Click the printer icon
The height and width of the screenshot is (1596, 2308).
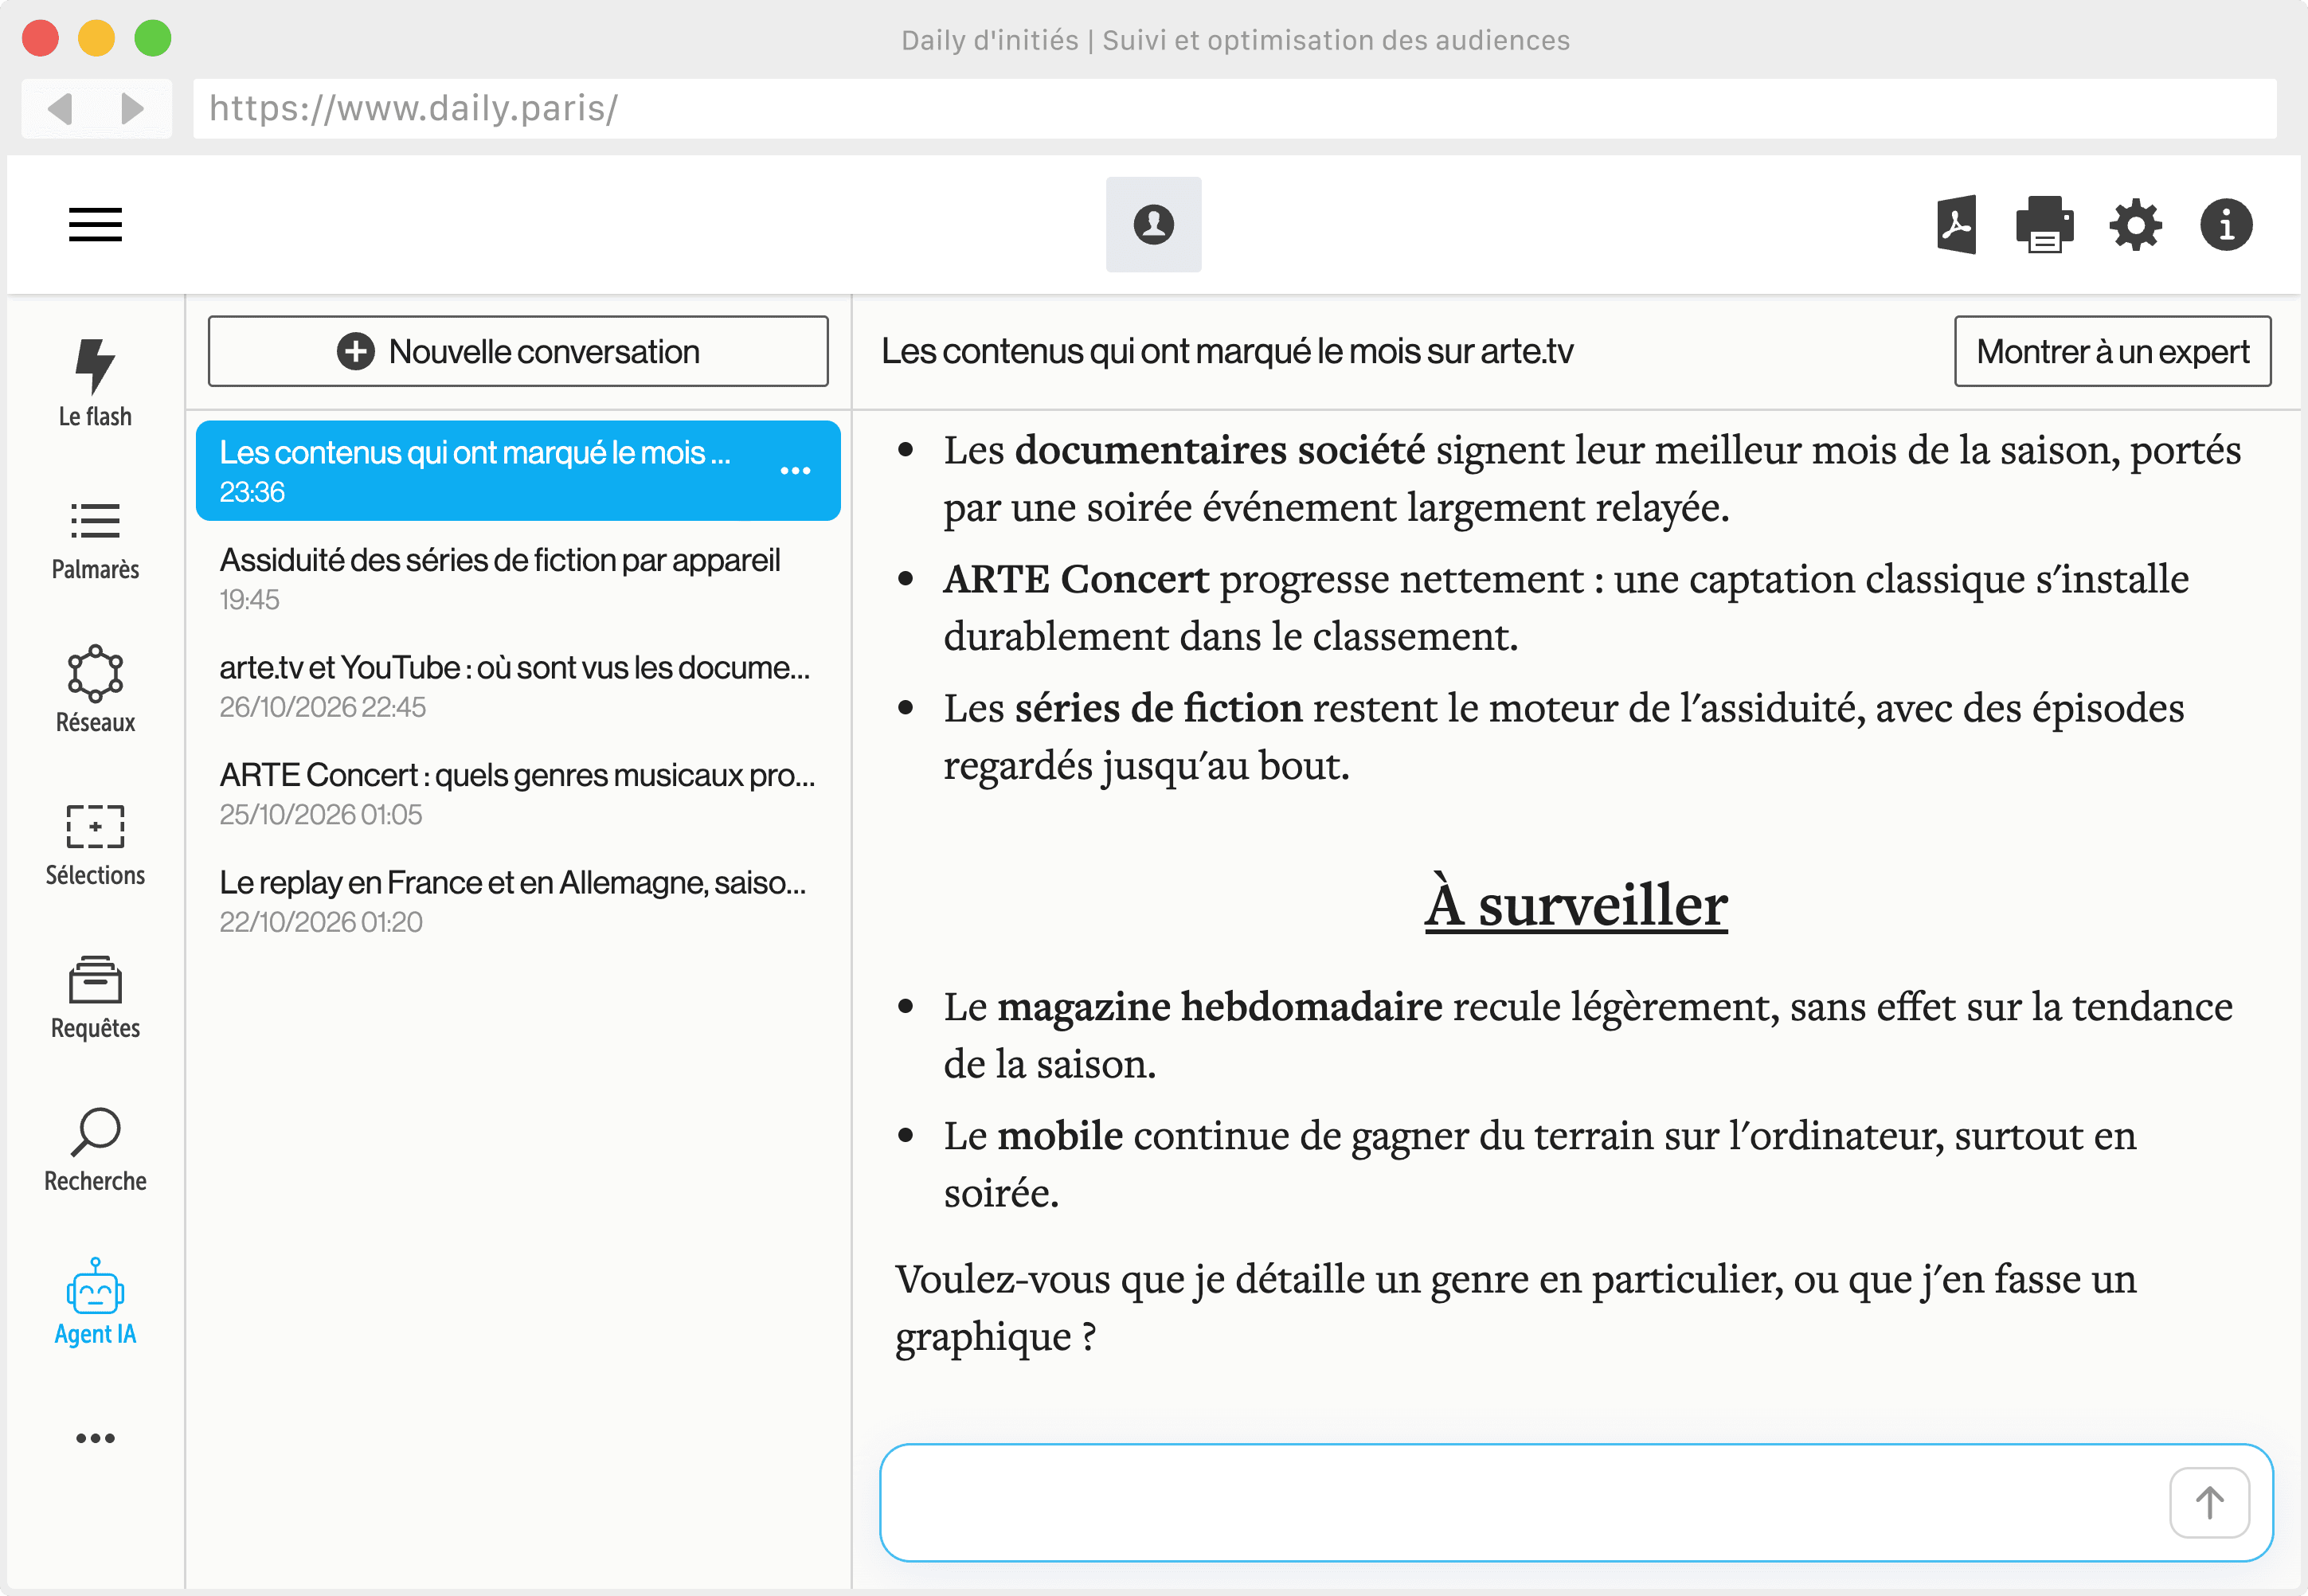2044,224
